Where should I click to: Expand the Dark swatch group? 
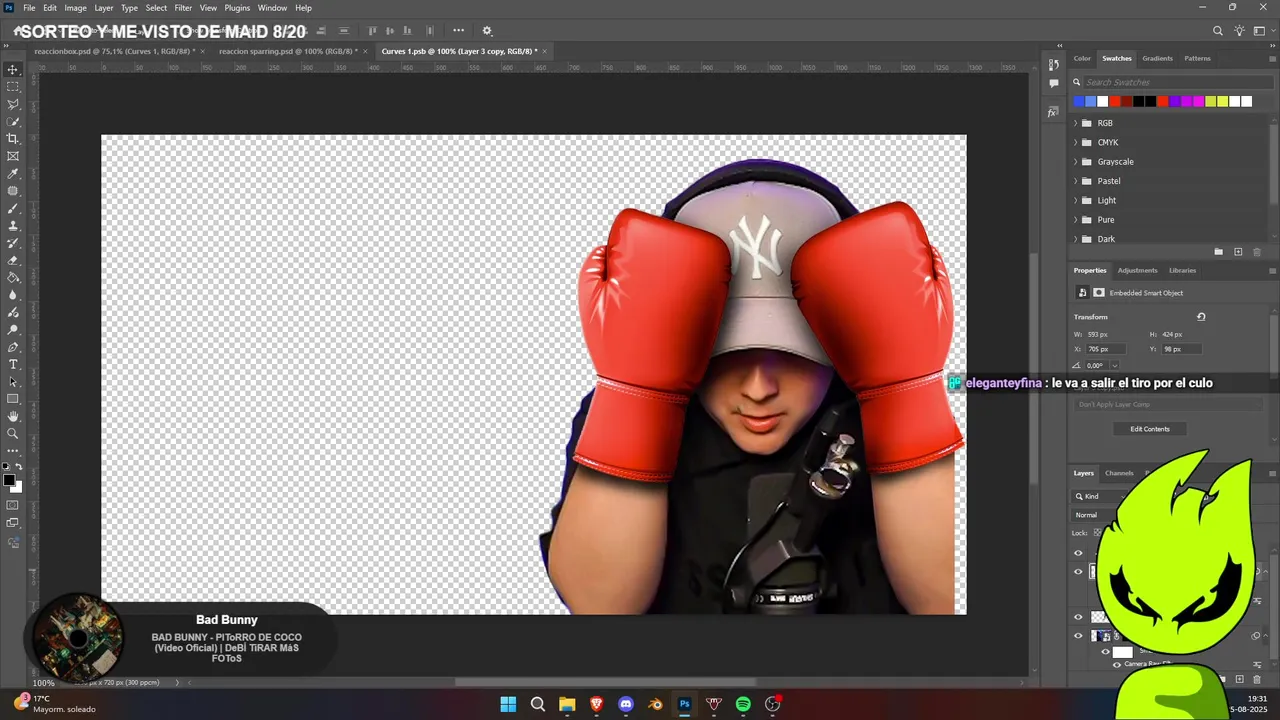[x=1076, y=239]
